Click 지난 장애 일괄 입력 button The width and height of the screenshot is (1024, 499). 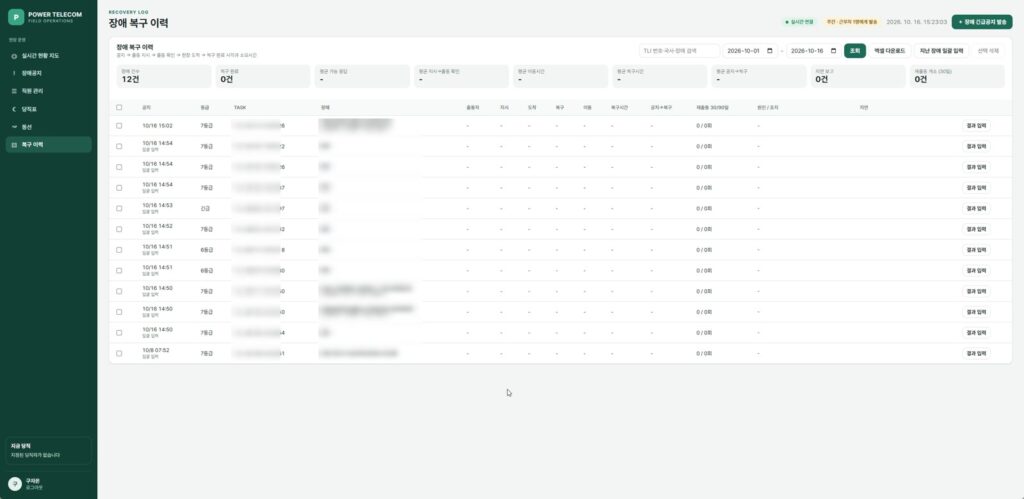(941, 51)
